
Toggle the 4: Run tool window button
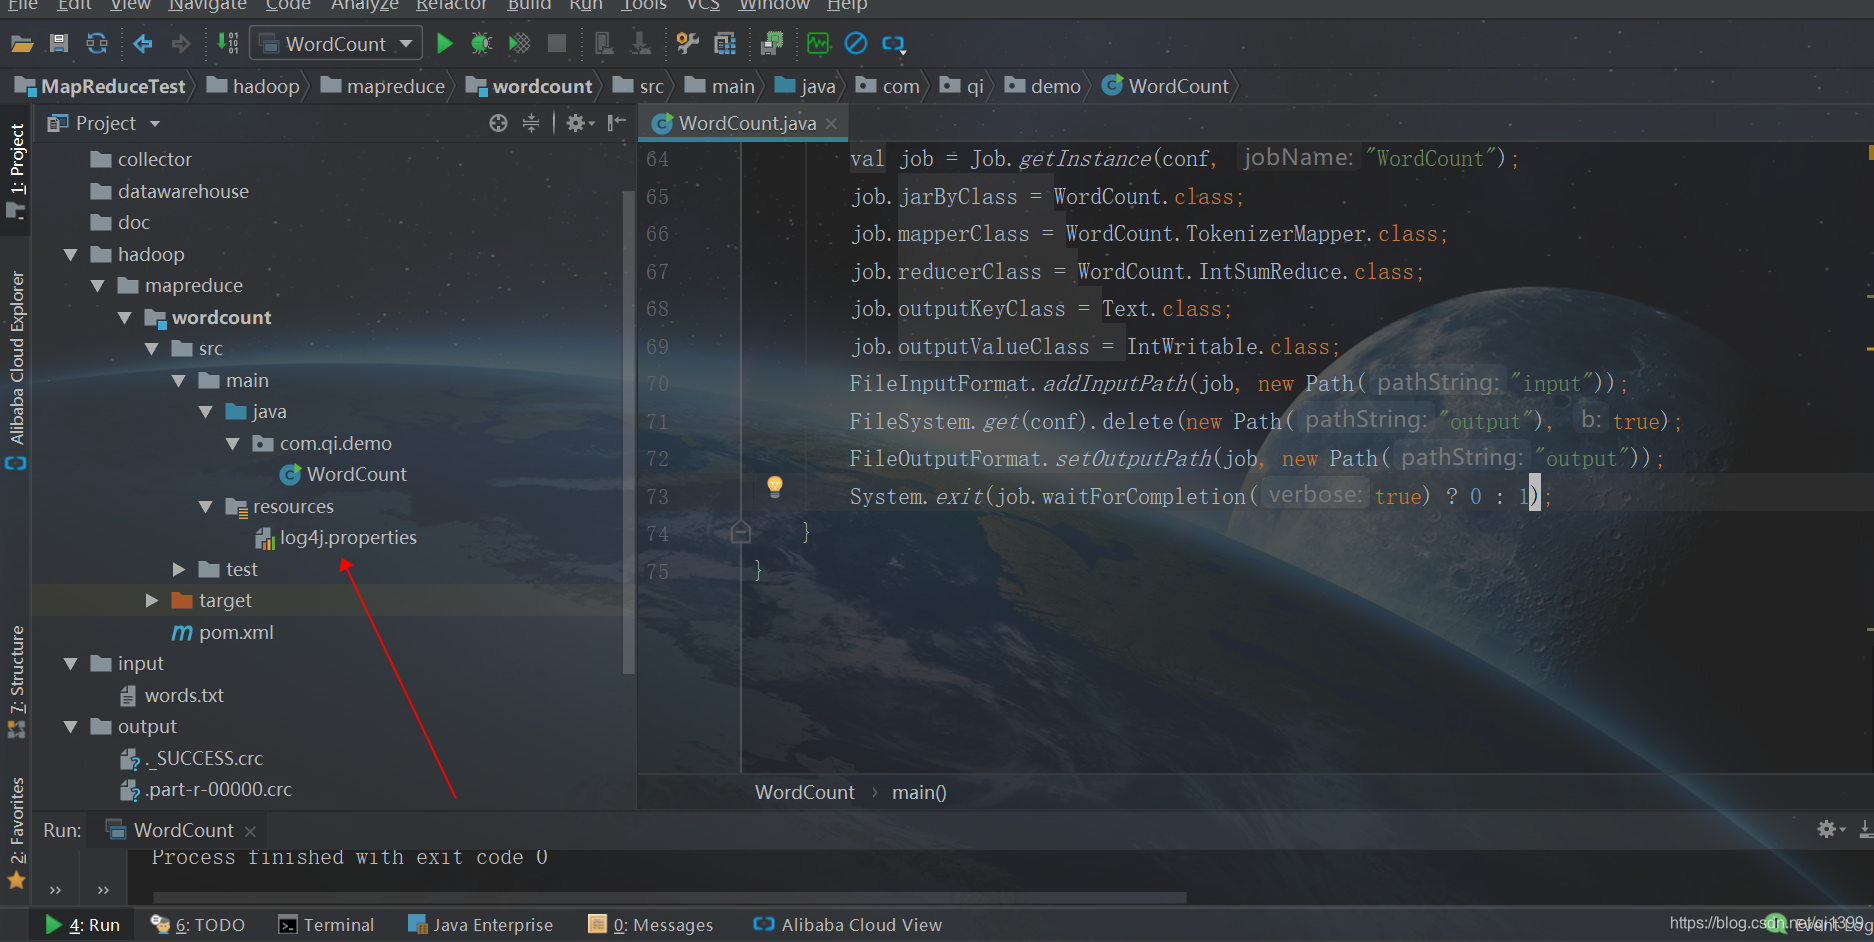pyautogui.click(x=82, y=925)
